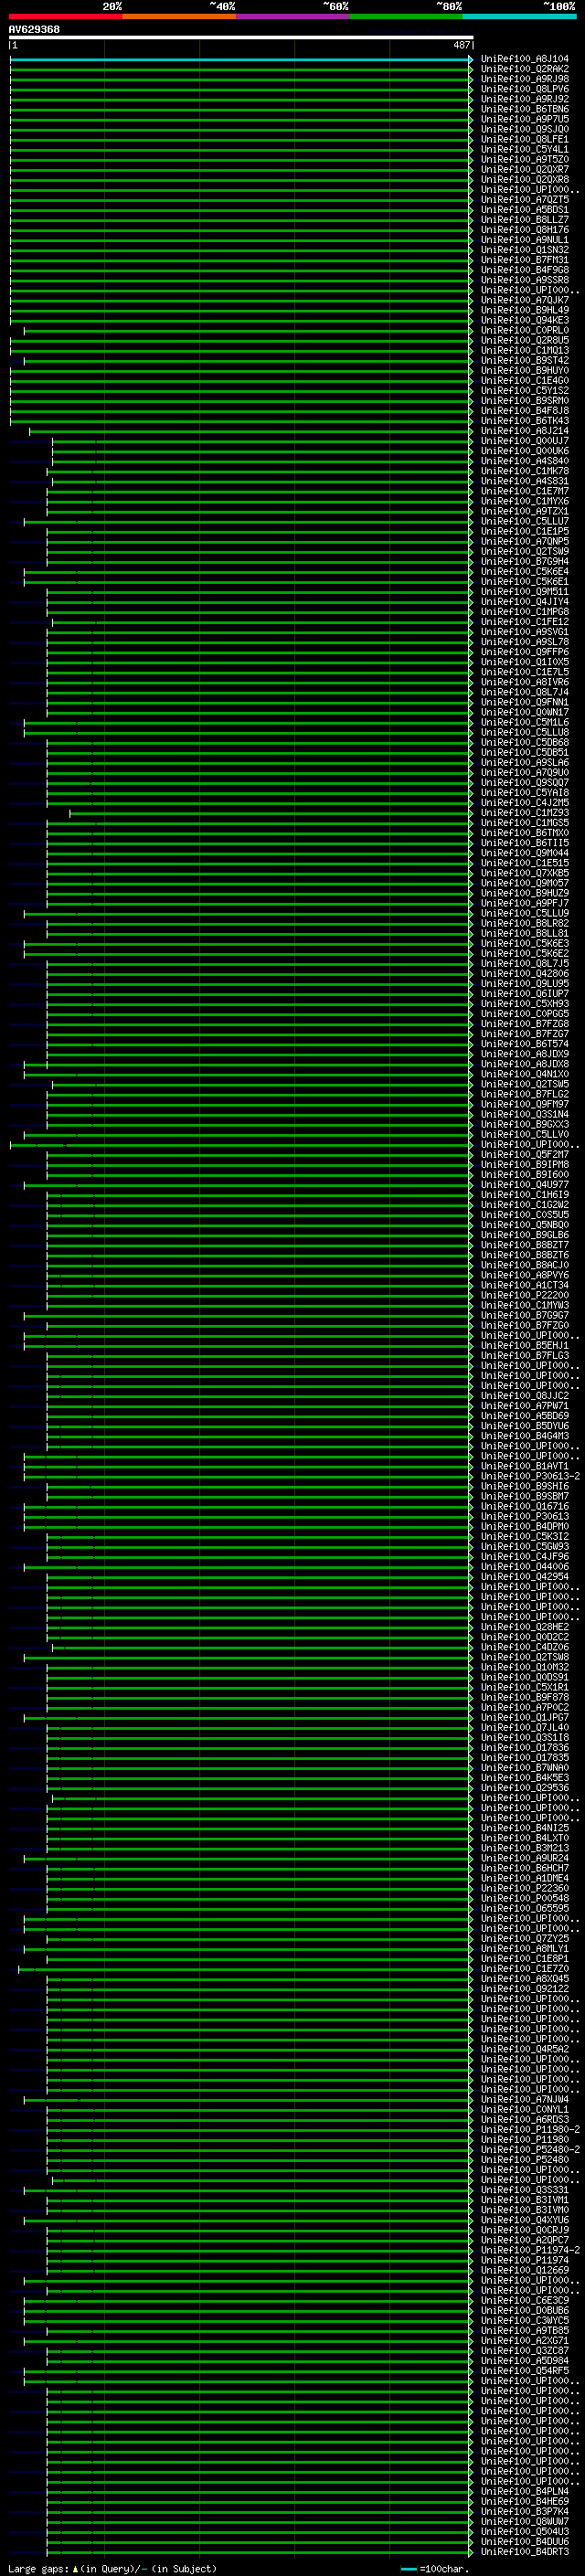Select hit label UniRef100_Q8JJC2

click(x=525, y=1395)
